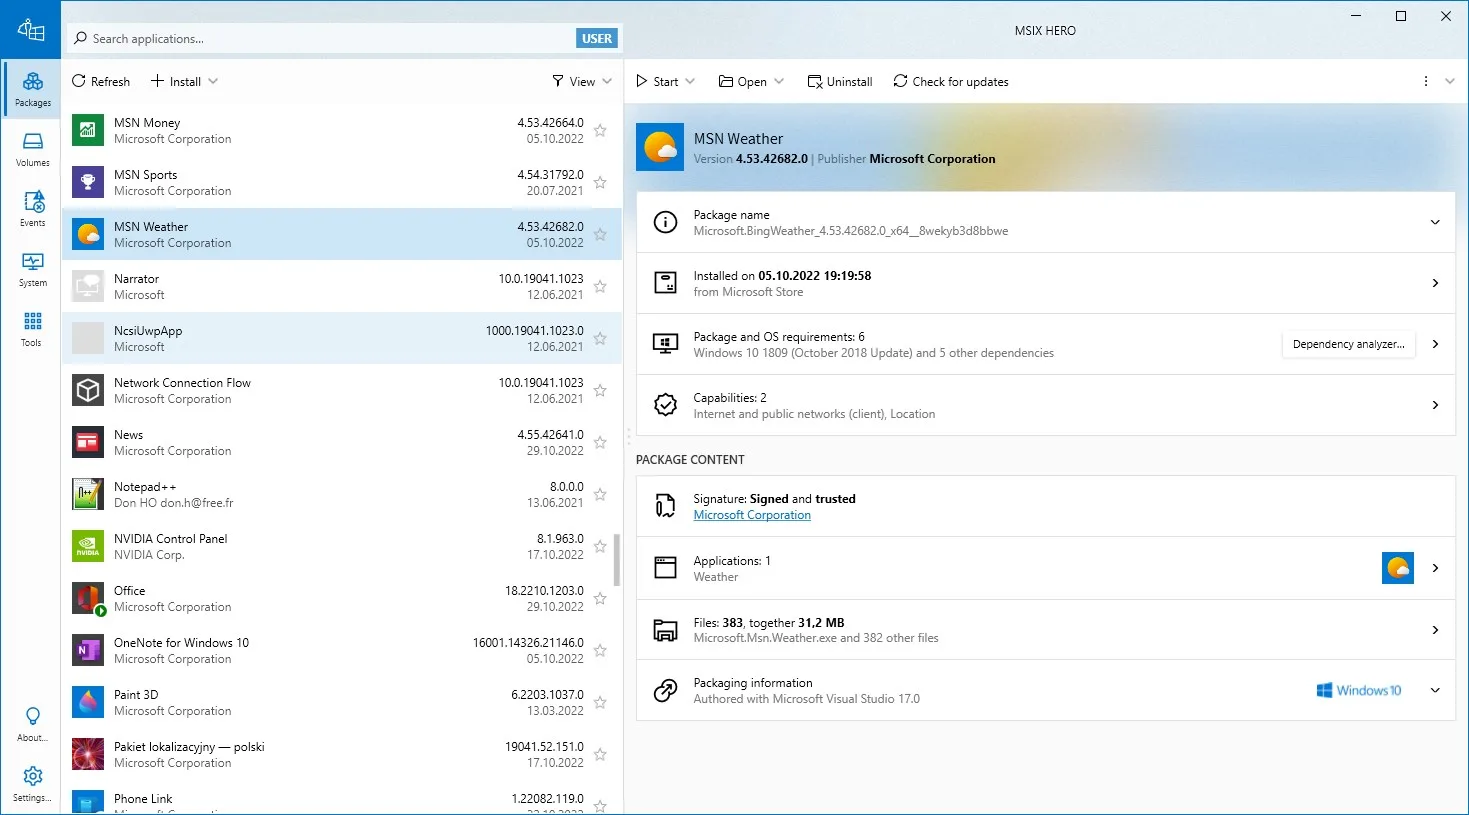Image resolution: width=1469 pixels, height=815 pixels.
Task: Click the MSIX Hero logo icon
Action: (x=31, y=30)
